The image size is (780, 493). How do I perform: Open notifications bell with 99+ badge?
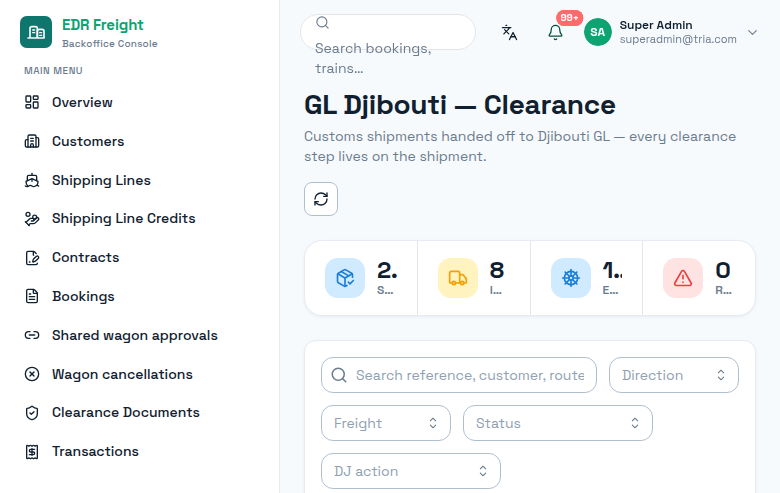click(555, 32)
